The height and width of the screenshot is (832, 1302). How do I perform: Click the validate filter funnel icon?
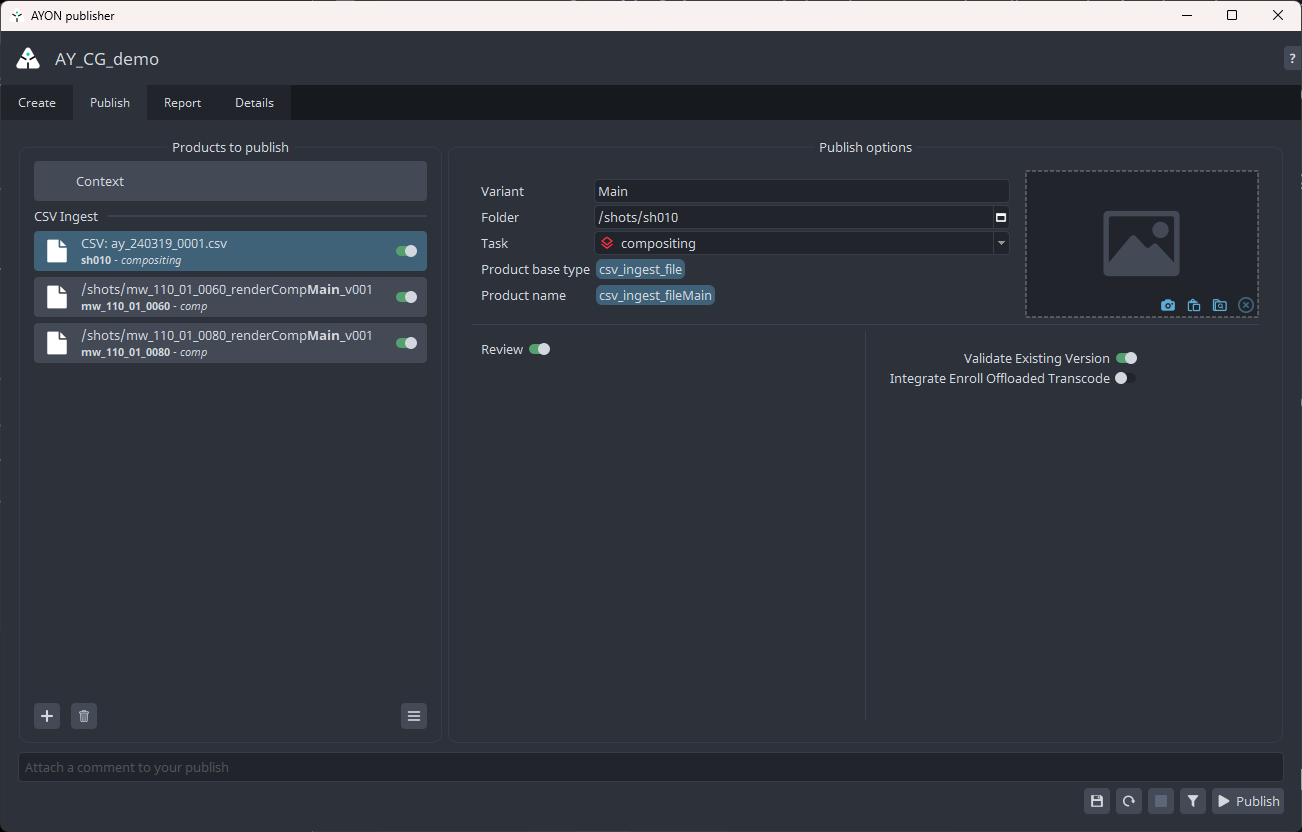pos(1193,801)
